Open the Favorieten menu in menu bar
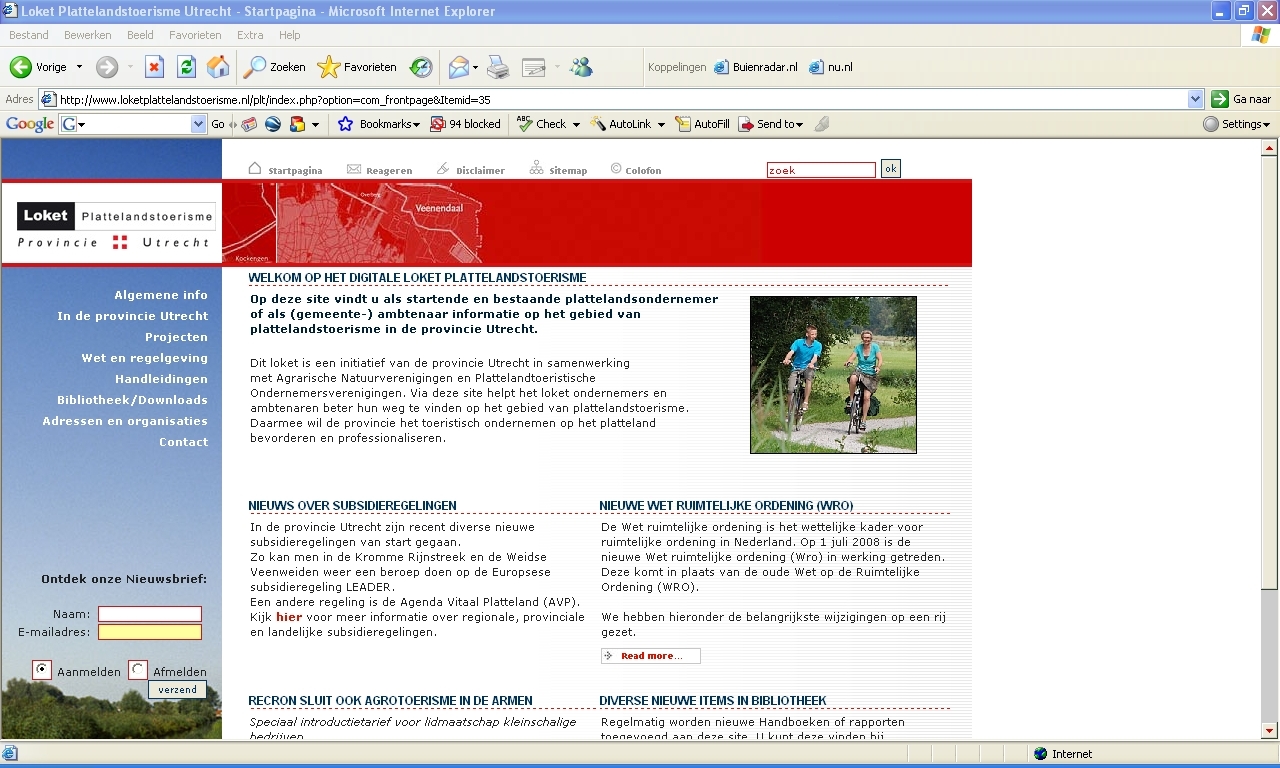Image resolution: width=1280 pixels, height=768 pixels. pos(195,35)
